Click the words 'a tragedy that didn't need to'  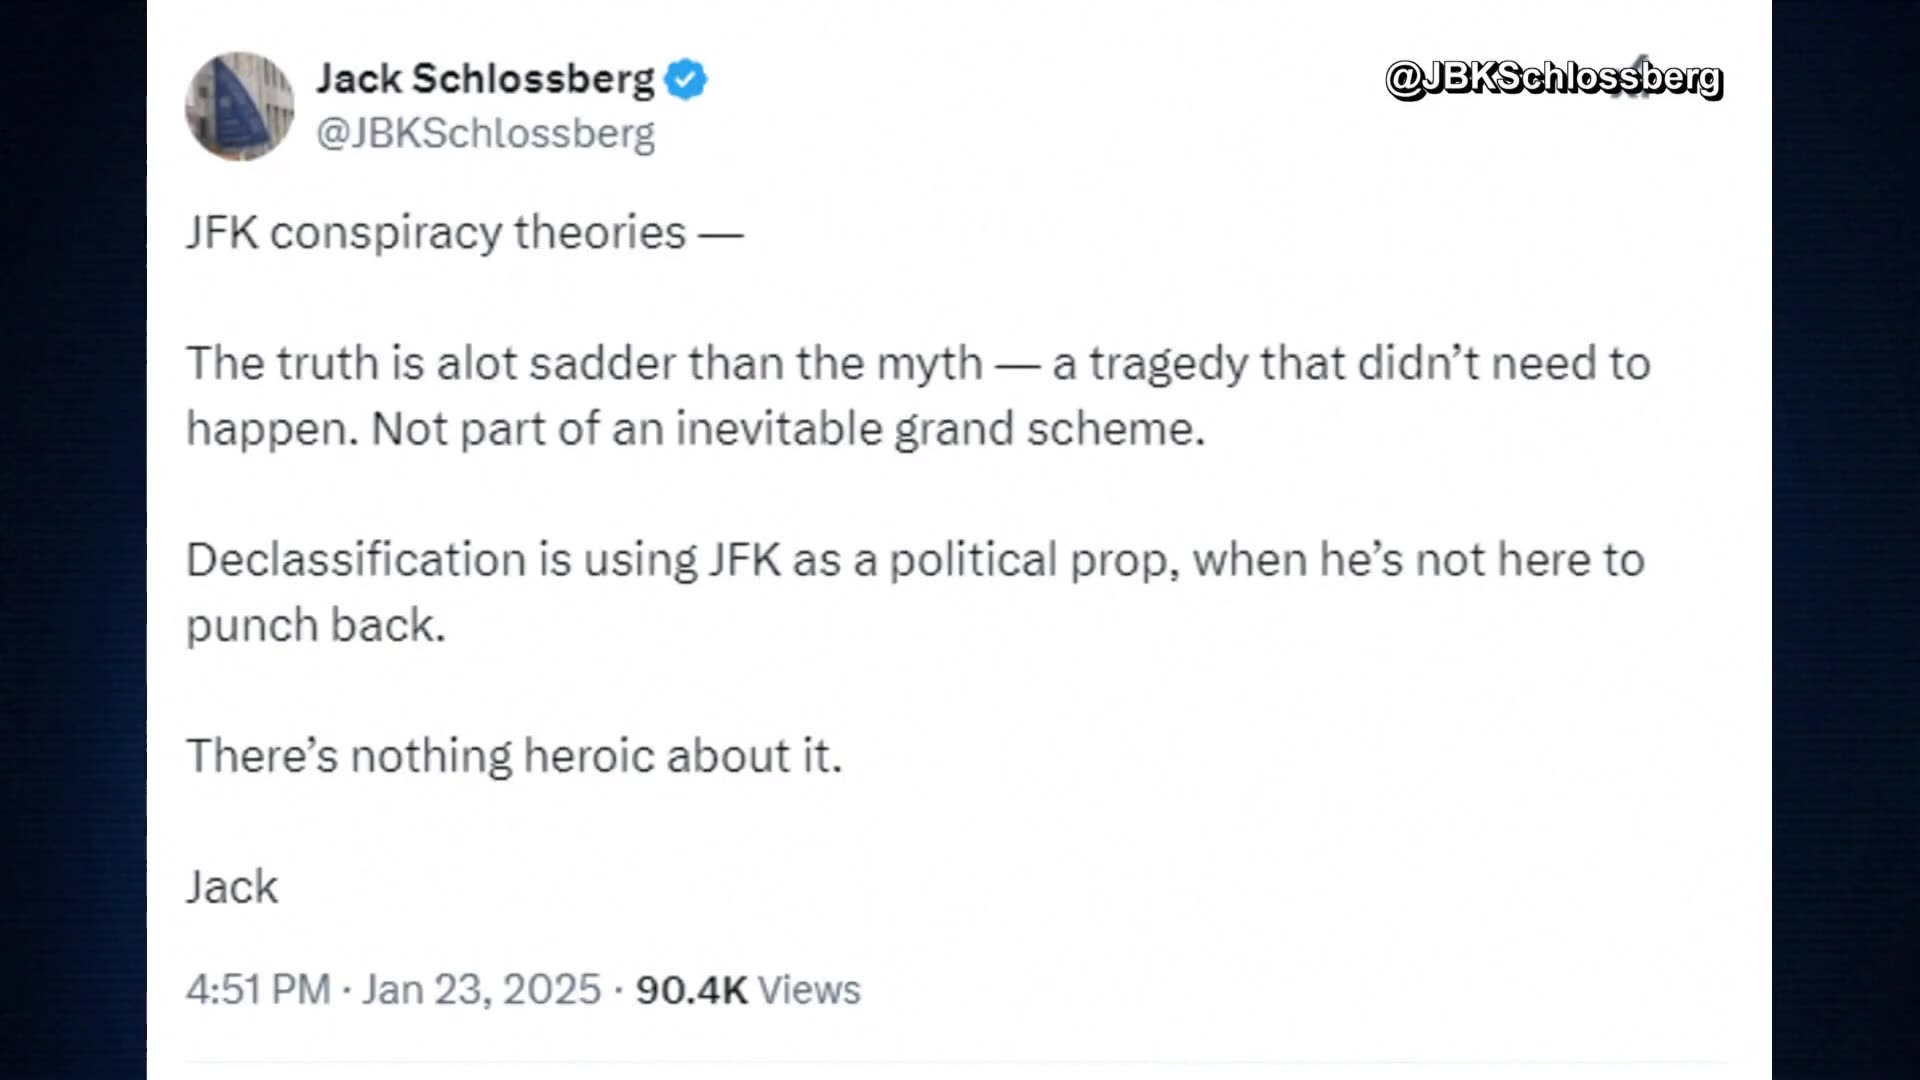(1351, 364)
